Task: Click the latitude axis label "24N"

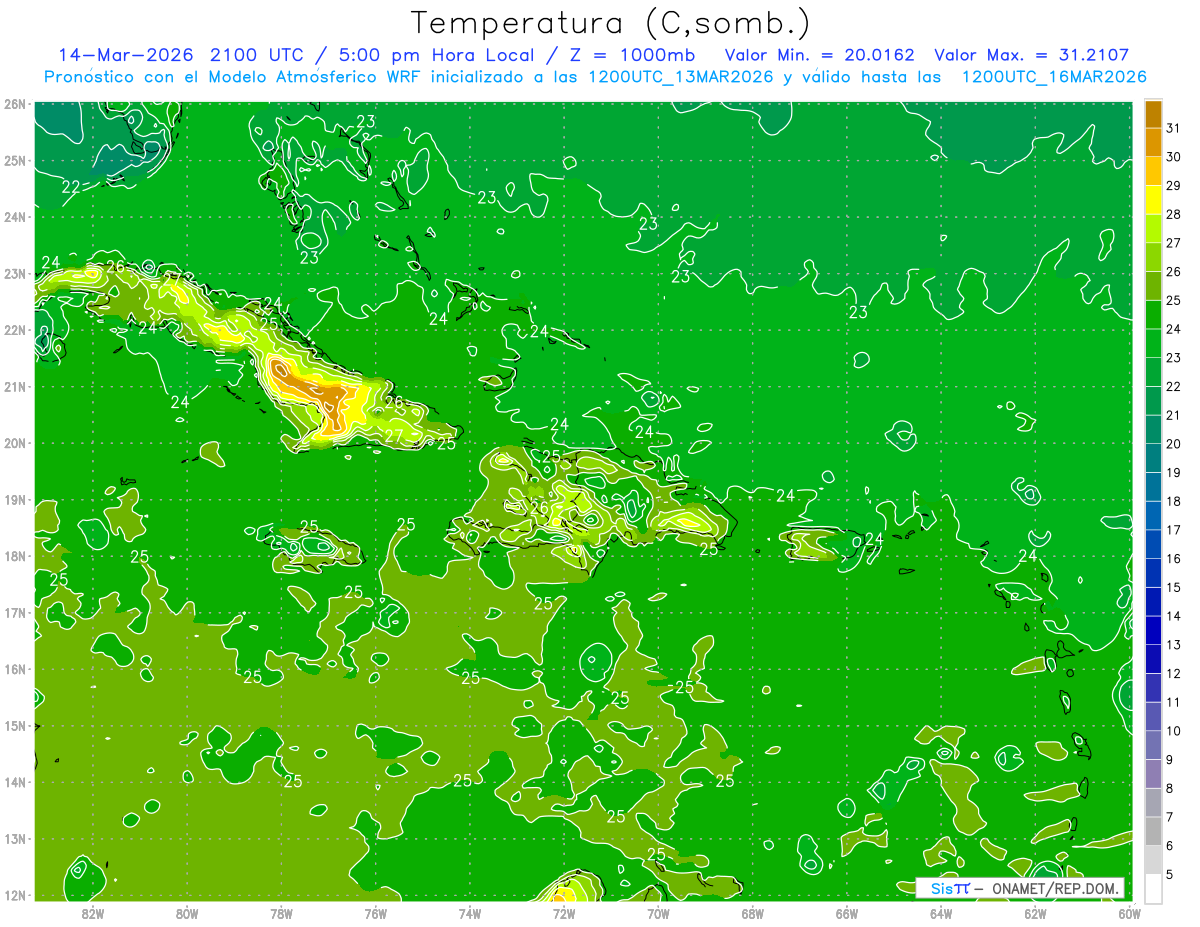Action: pyautogui.click(x=14, y=217)
